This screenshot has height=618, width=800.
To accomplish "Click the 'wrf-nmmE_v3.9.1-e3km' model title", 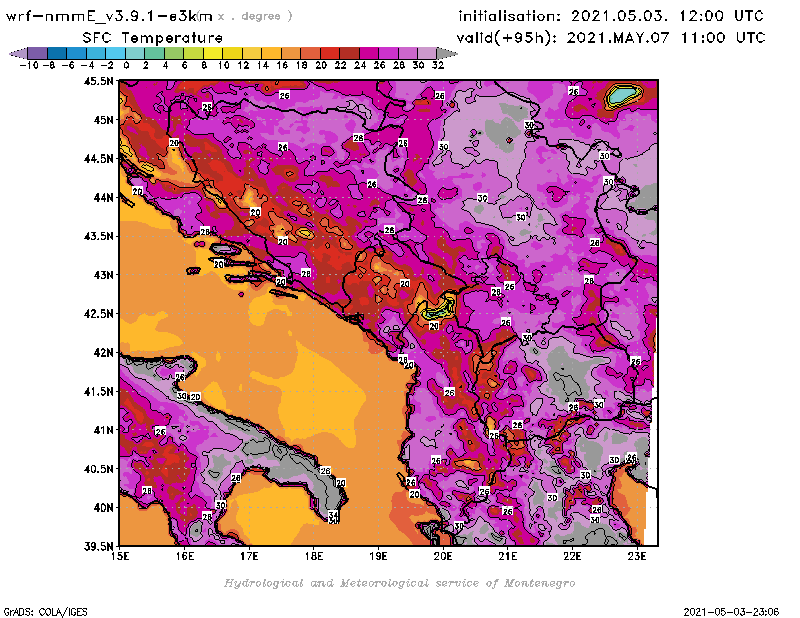I will click(x=109, y=16).
